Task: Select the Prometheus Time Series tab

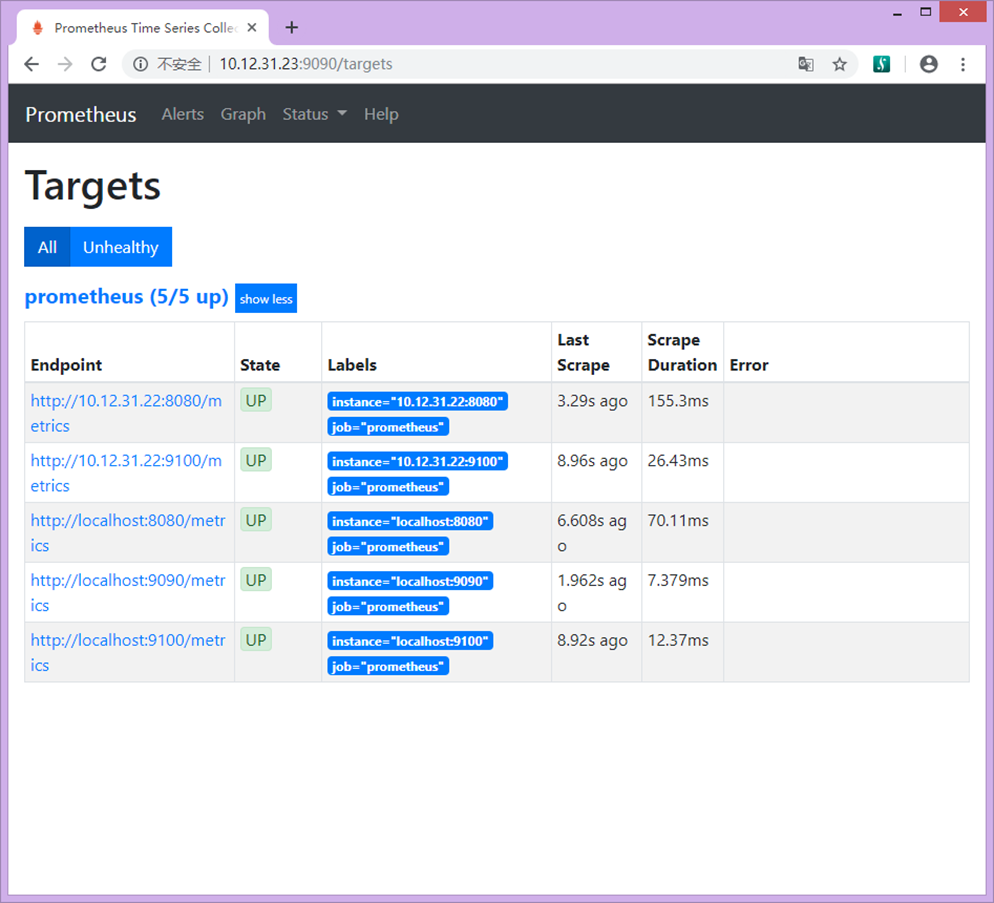Action: click(x=143, y=28)
